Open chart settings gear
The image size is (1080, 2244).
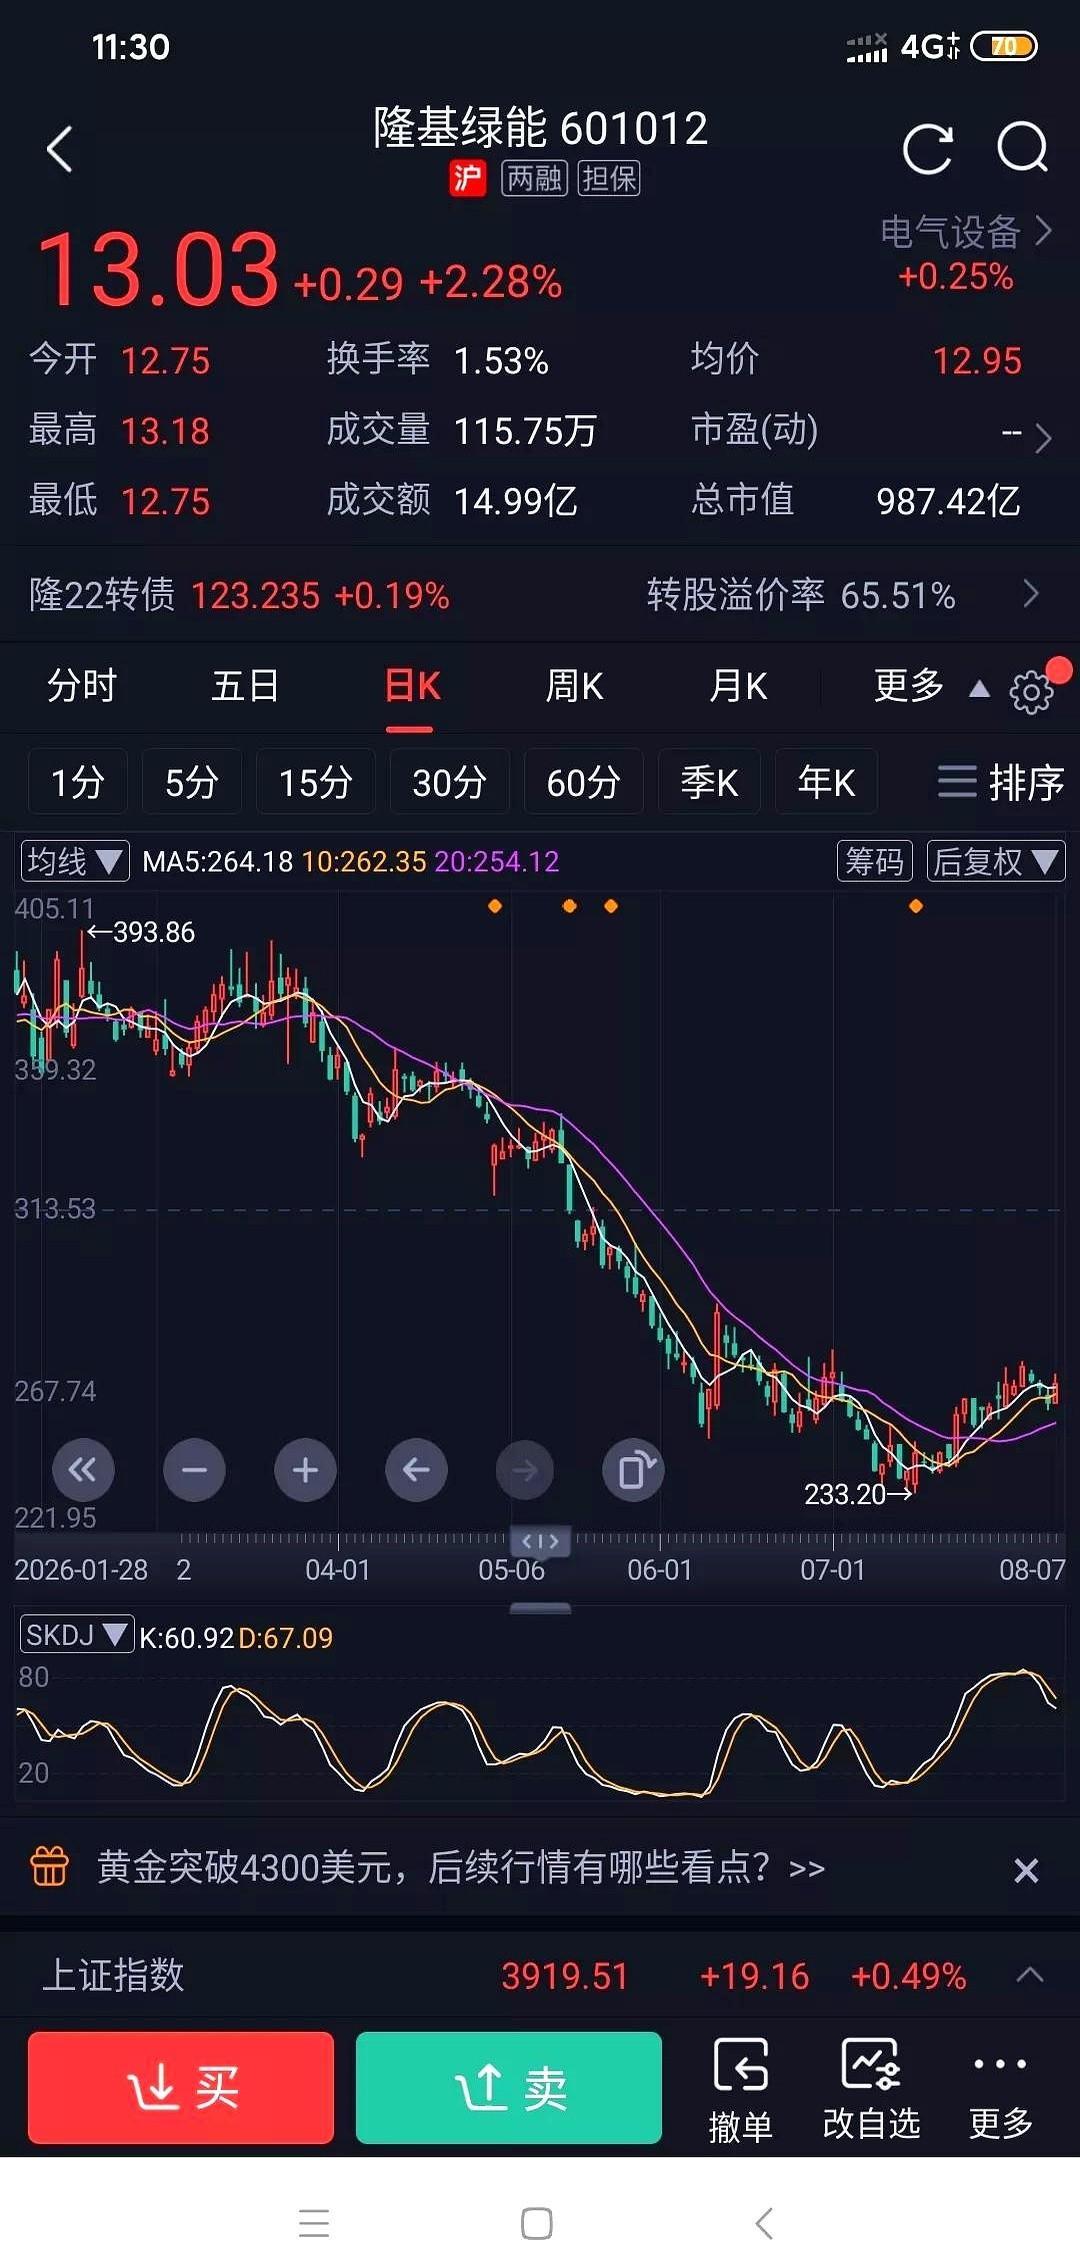(1031, 691)
